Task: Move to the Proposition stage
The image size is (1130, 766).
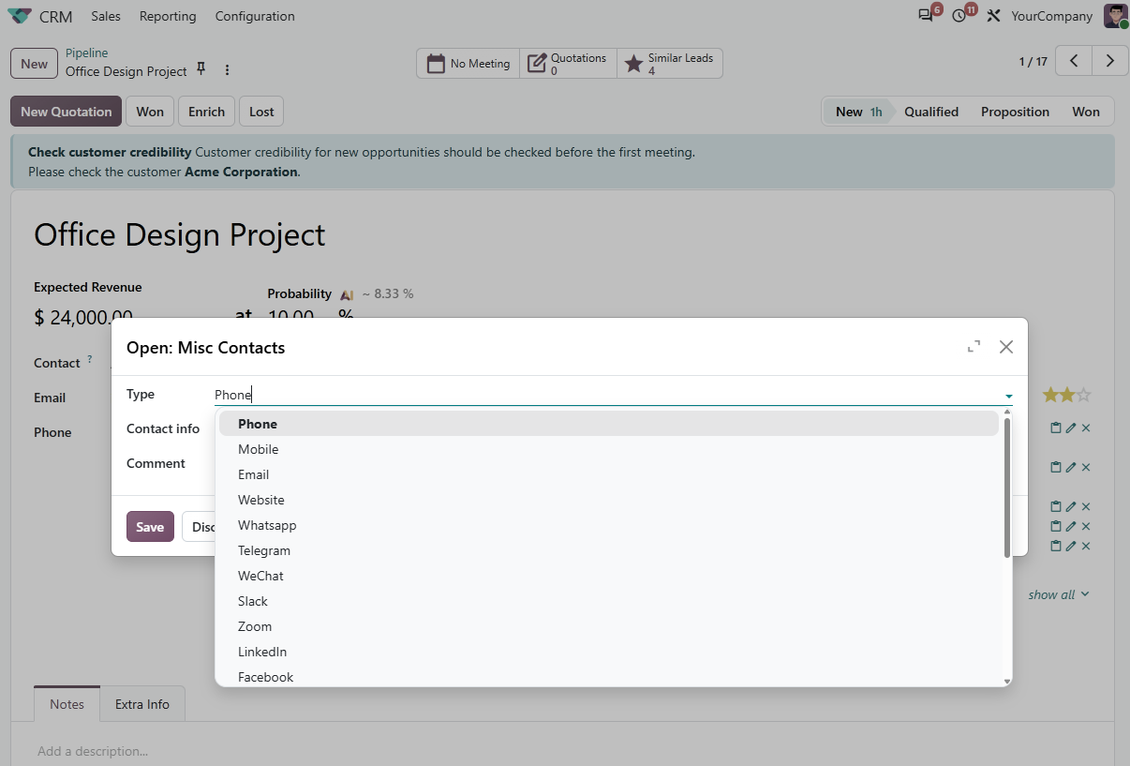Action: point(1015,112)
